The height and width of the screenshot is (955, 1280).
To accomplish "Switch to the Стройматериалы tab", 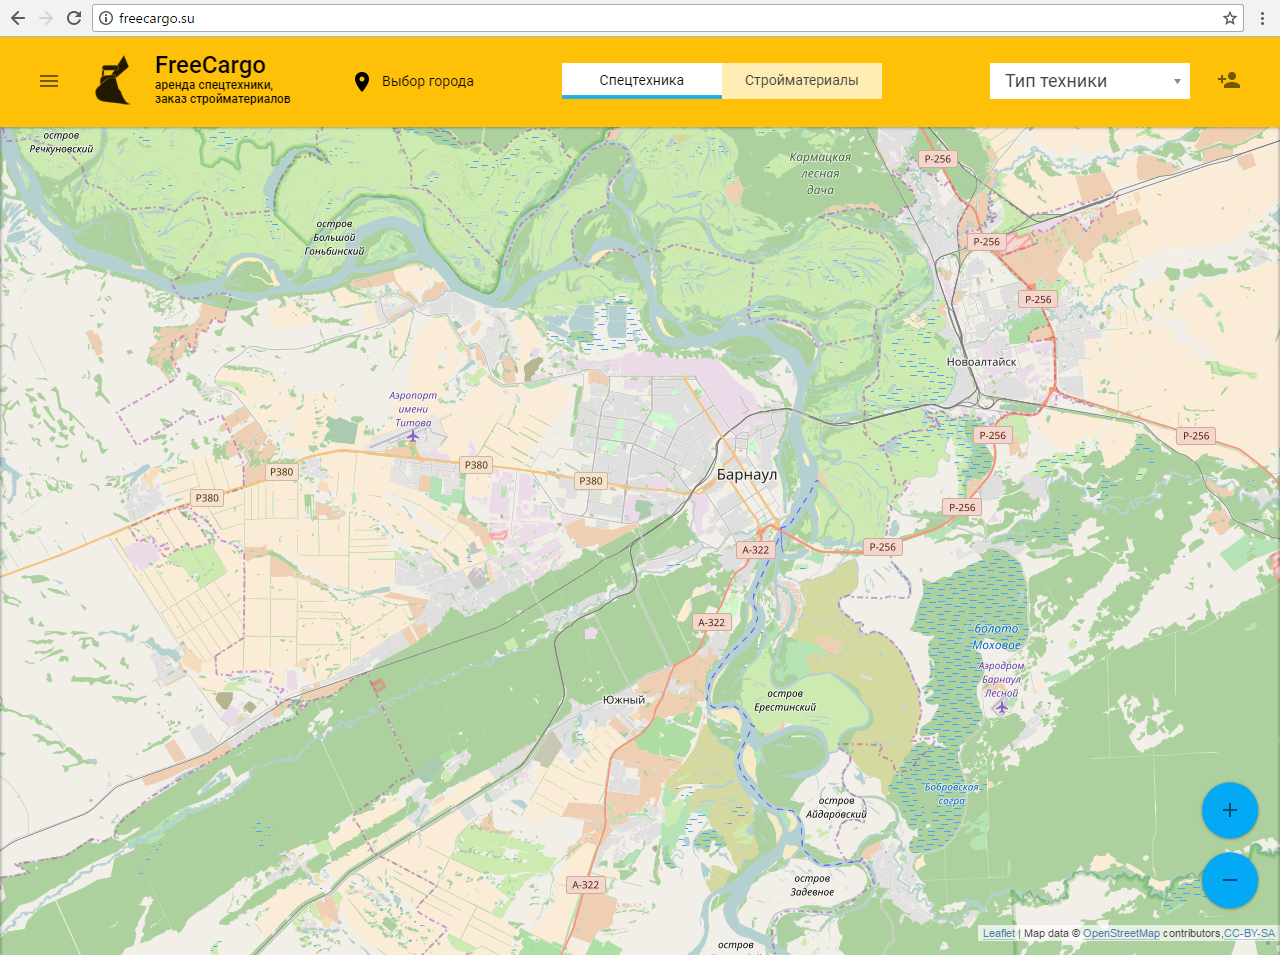I will tap(801, 80).
